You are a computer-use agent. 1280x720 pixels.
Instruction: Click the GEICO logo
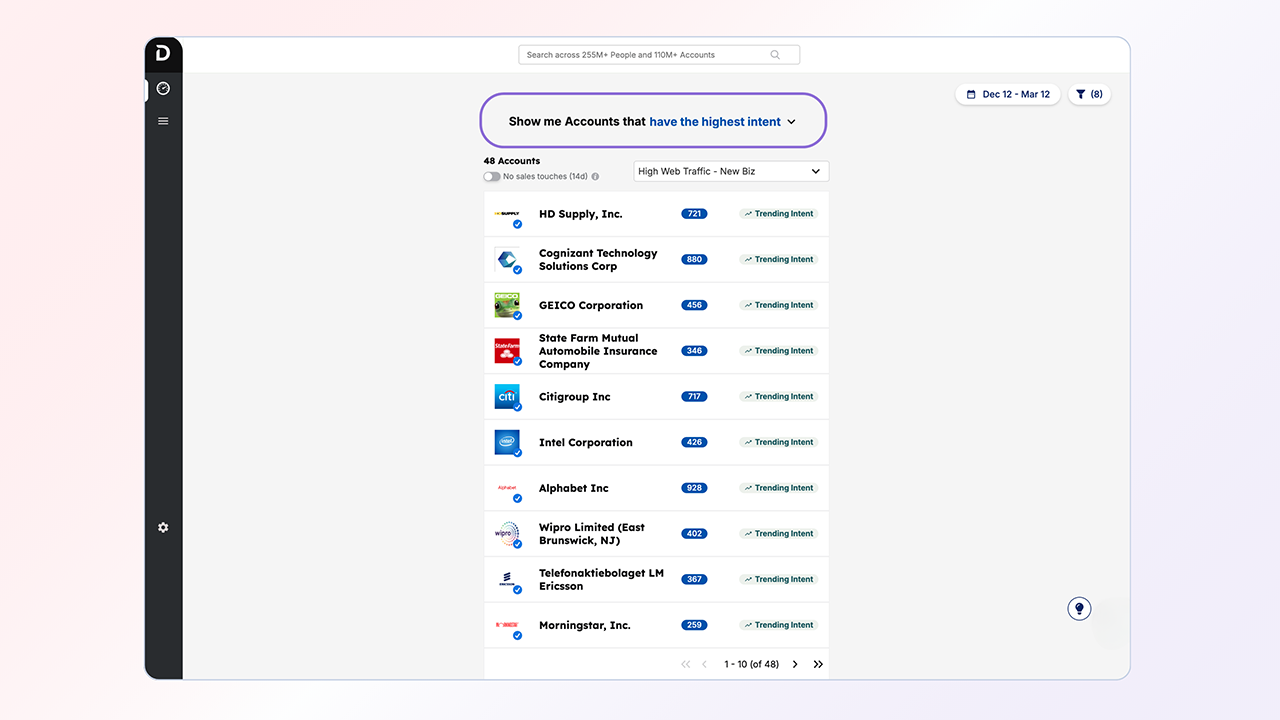(507, 305)
